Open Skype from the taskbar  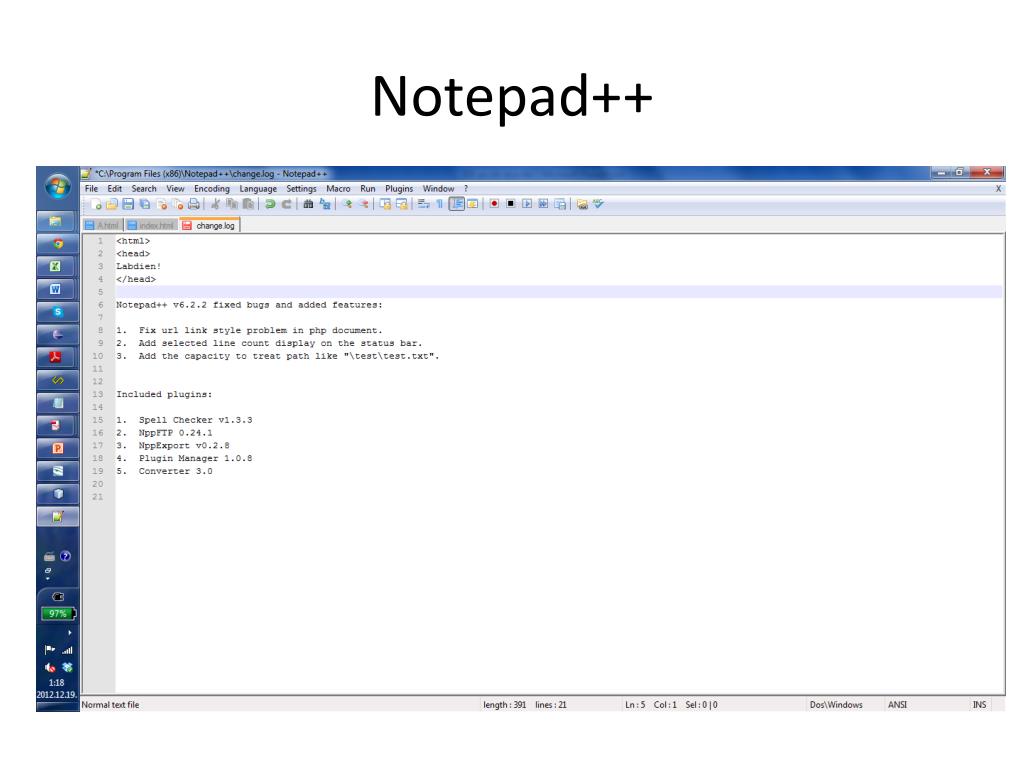57,312
